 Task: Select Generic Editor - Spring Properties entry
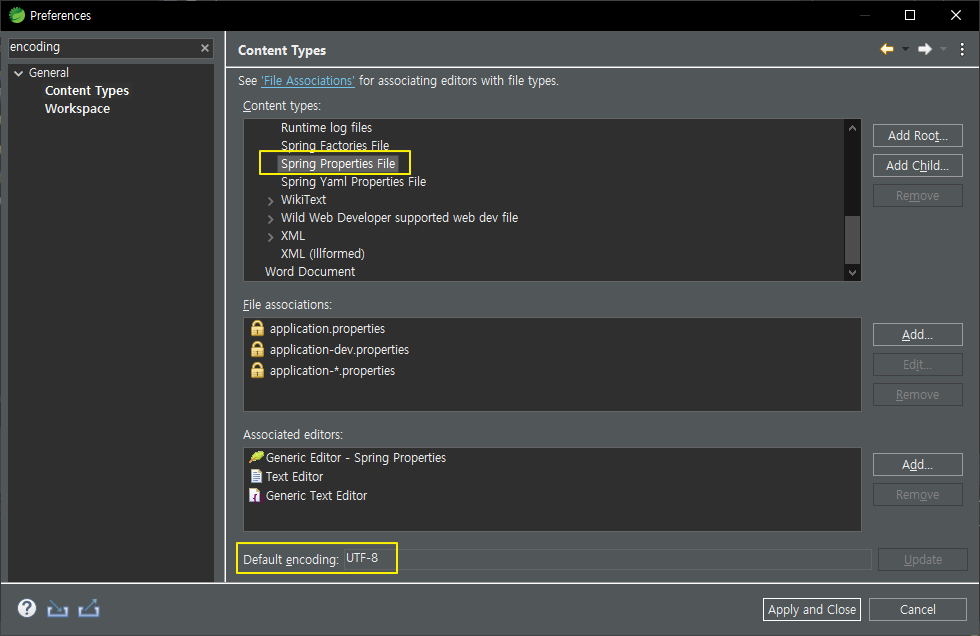tap(356, 458)
